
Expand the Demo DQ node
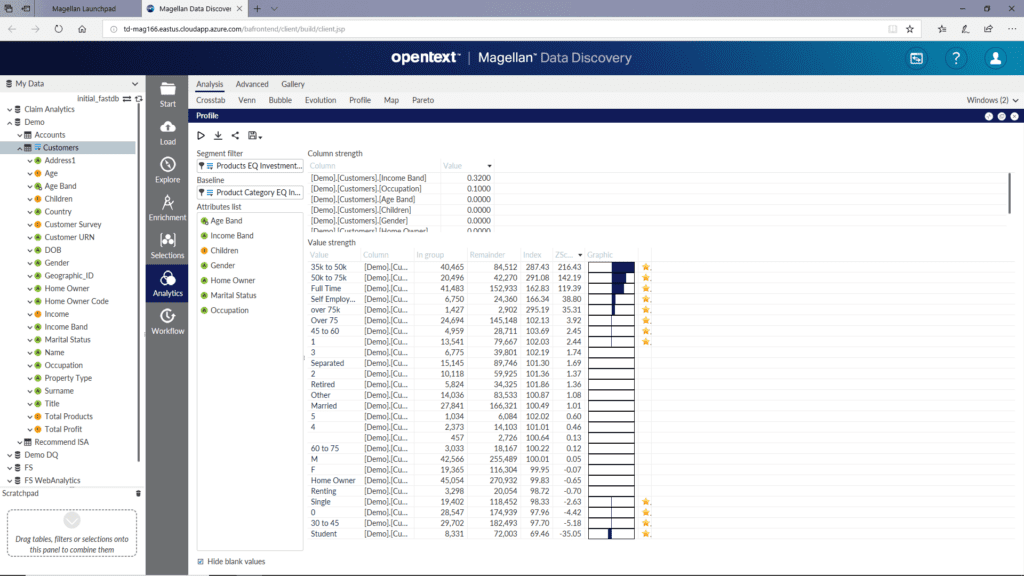pyautogui.click(x=10, y=455)
